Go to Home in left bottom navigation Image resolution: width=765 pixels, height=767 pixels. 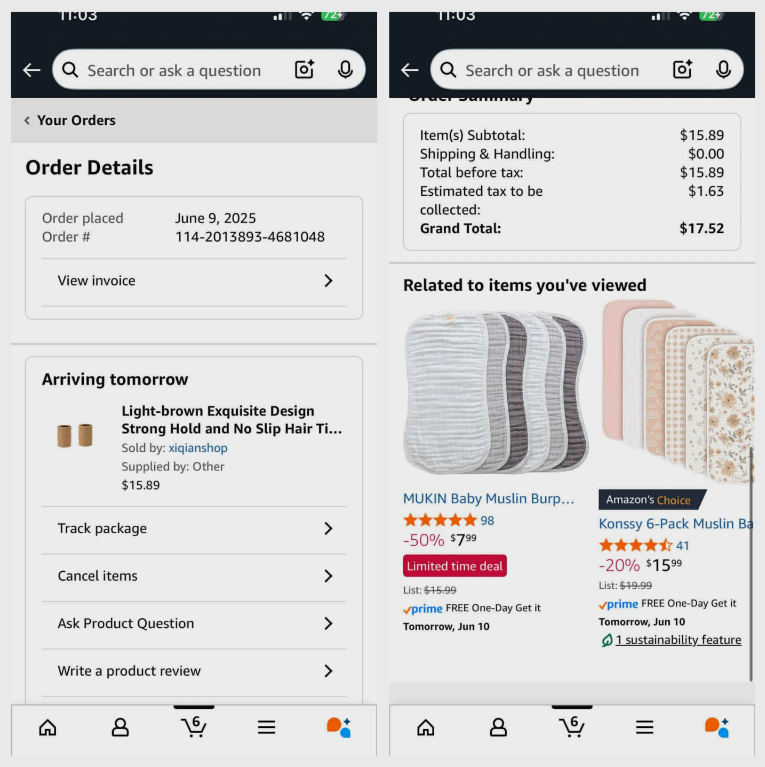coord(47,727)
